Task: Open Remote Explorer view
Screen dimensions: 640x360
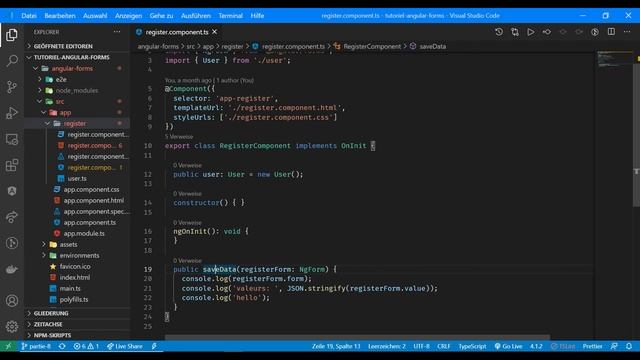Action: (x=12, y=139)
